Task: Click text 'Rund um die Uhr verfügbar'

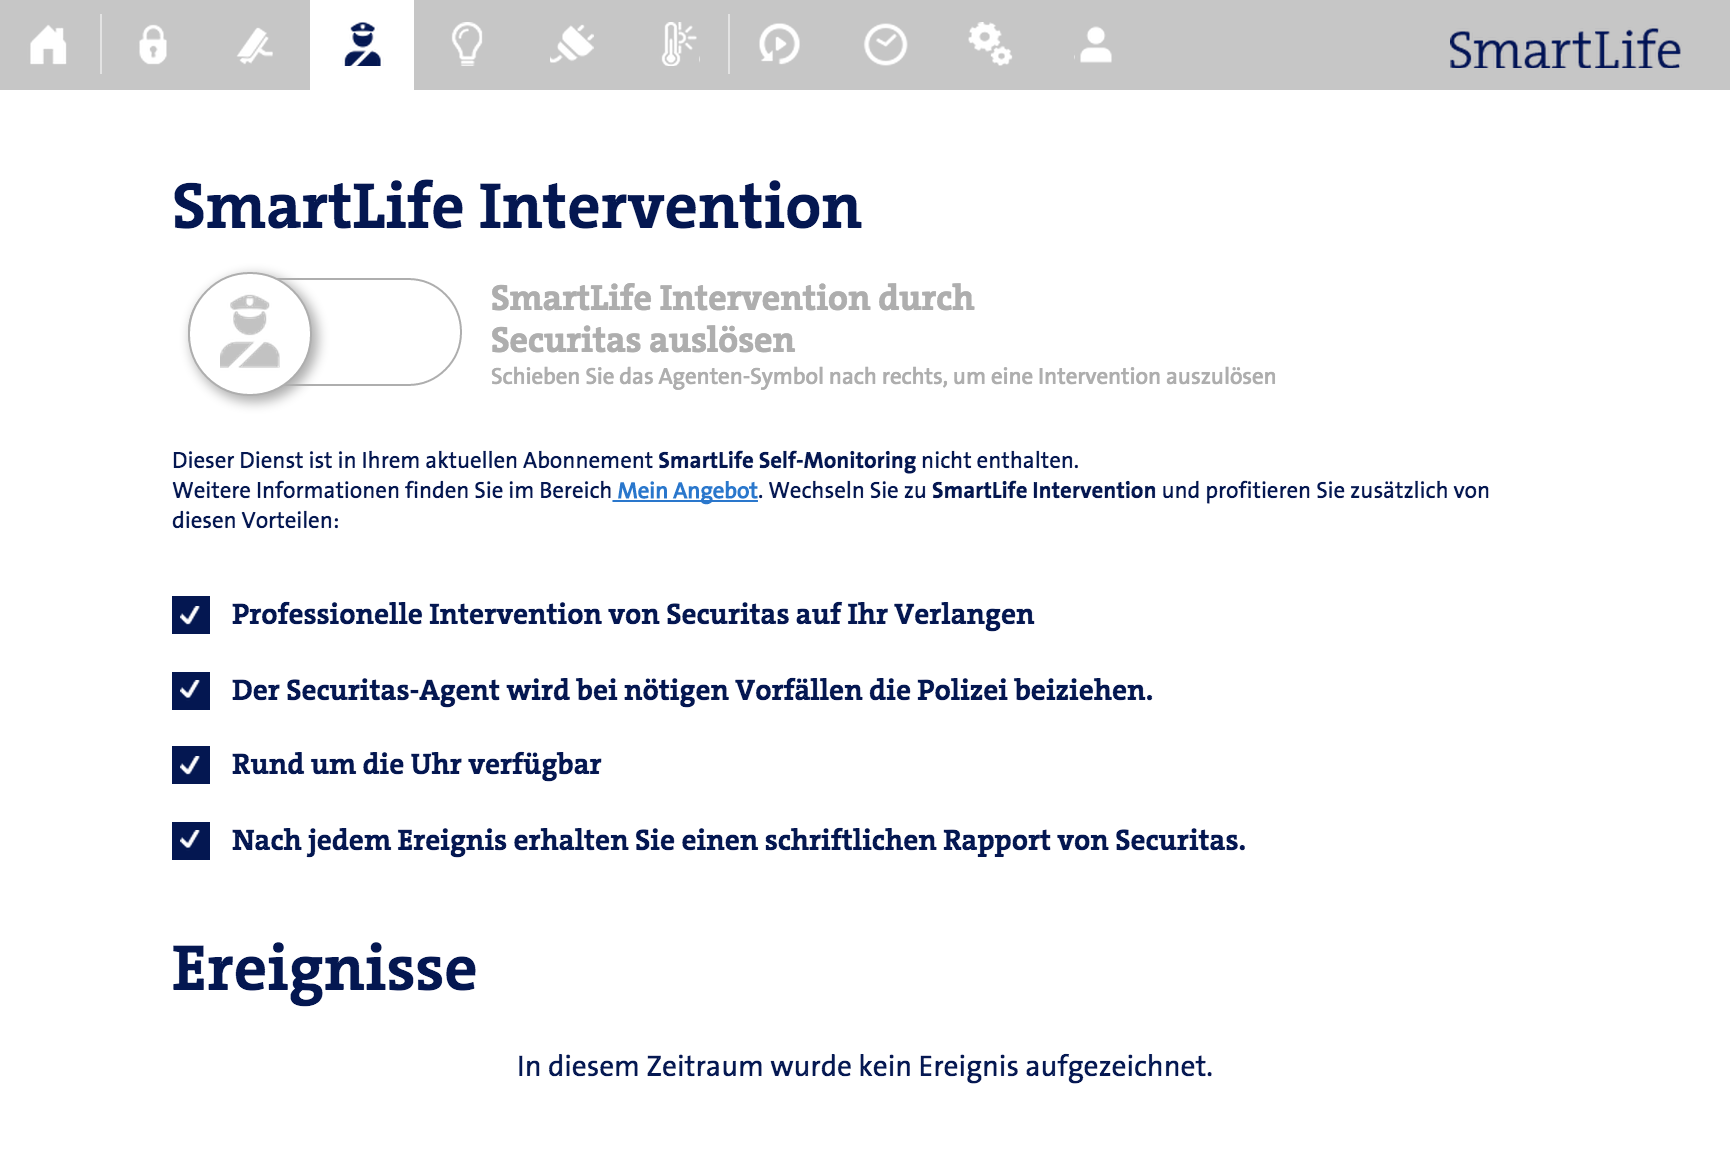Action: 416,765
